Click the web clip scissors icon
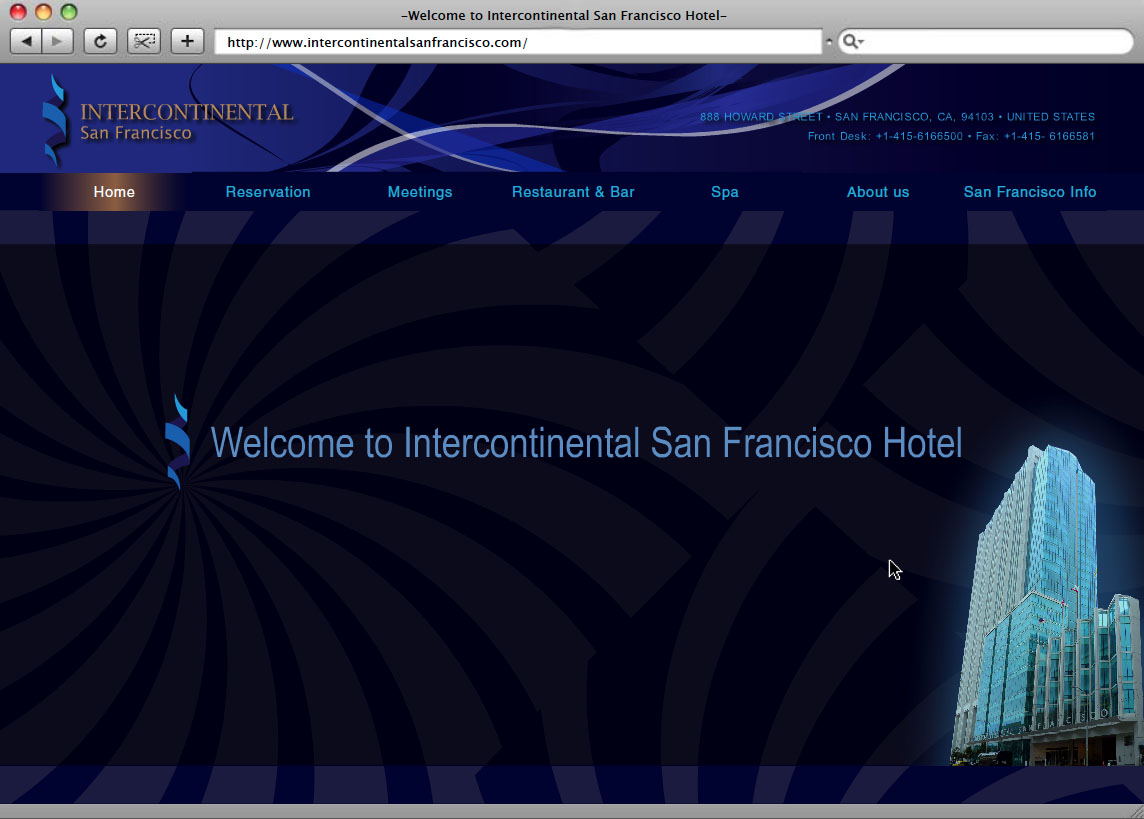The height and width of the screenshot is (819, 1144). (144, 41)
